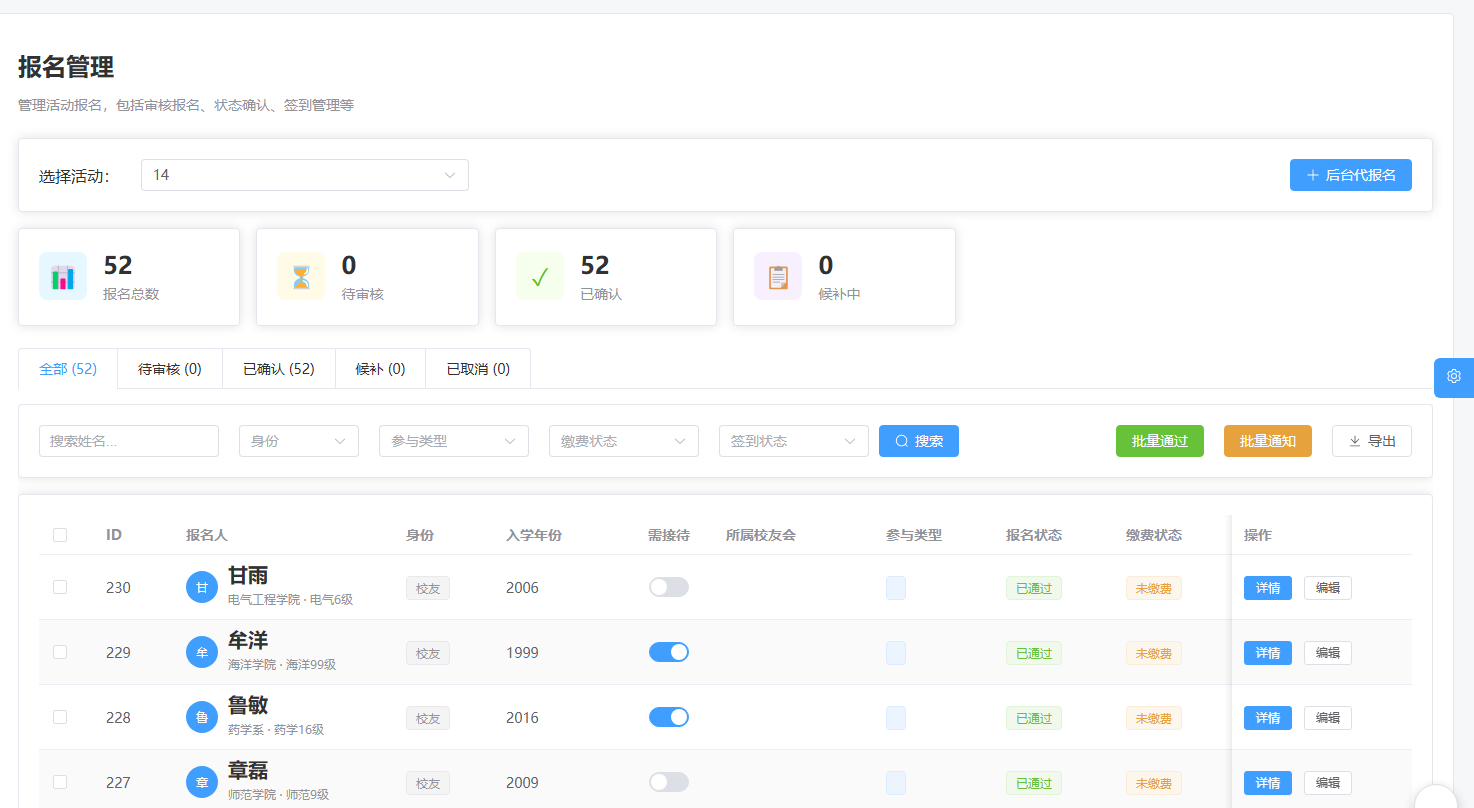Click the avatar icon for 甘雨
This screenshot has height=808, width=1474.
point(202,587)
